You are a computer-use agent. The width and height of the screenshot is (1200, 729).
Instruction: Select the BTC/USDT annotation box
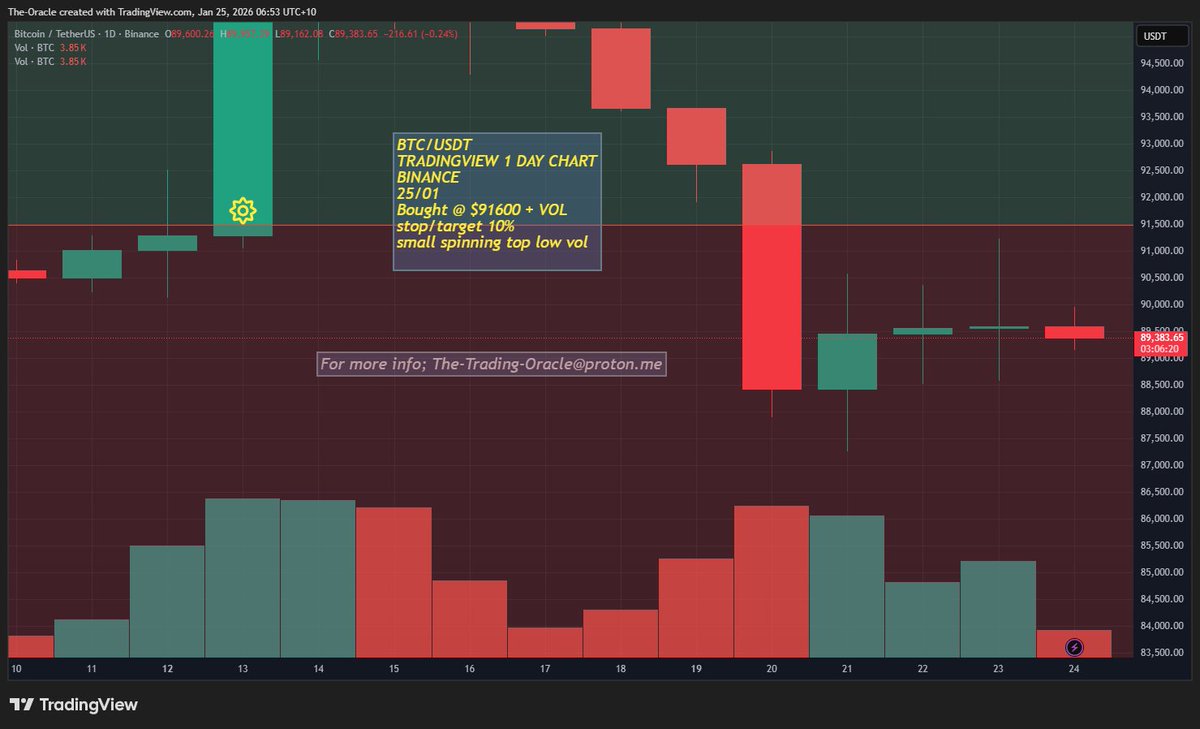[x=495, y=199]
